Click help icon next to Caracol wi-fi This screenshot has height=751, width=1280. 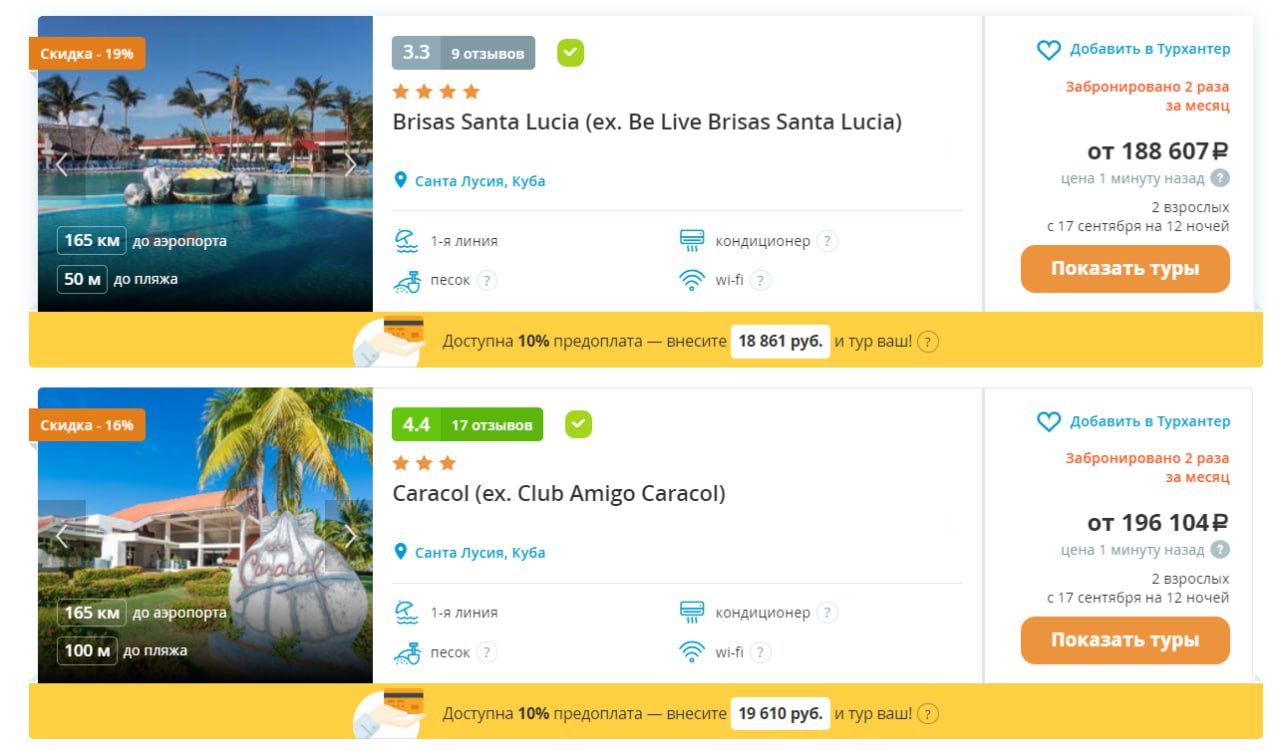(760, 653)
